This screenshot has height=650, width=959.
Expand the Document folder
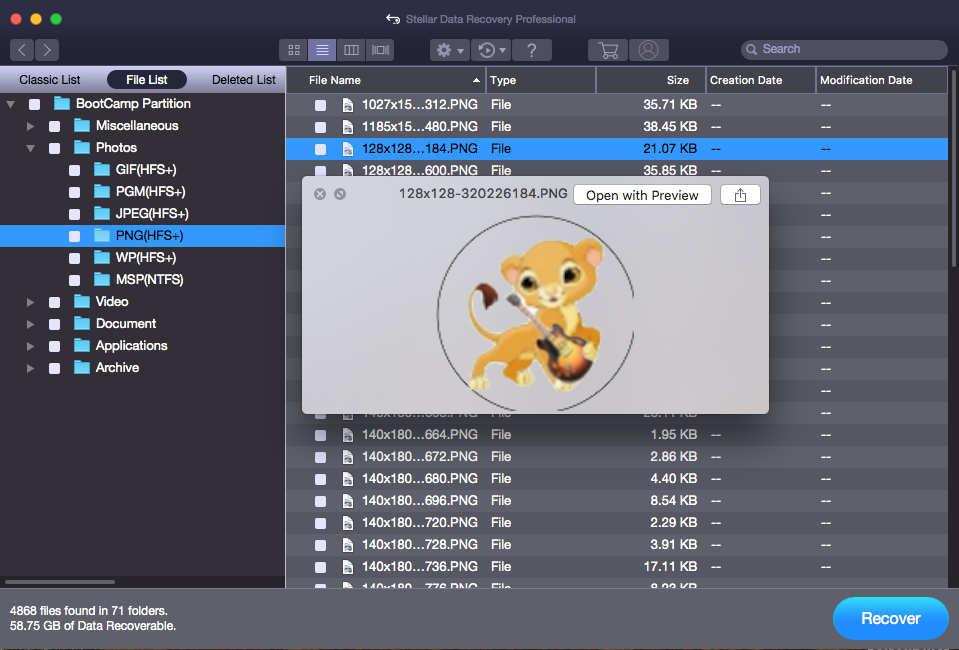coord(30,325)
